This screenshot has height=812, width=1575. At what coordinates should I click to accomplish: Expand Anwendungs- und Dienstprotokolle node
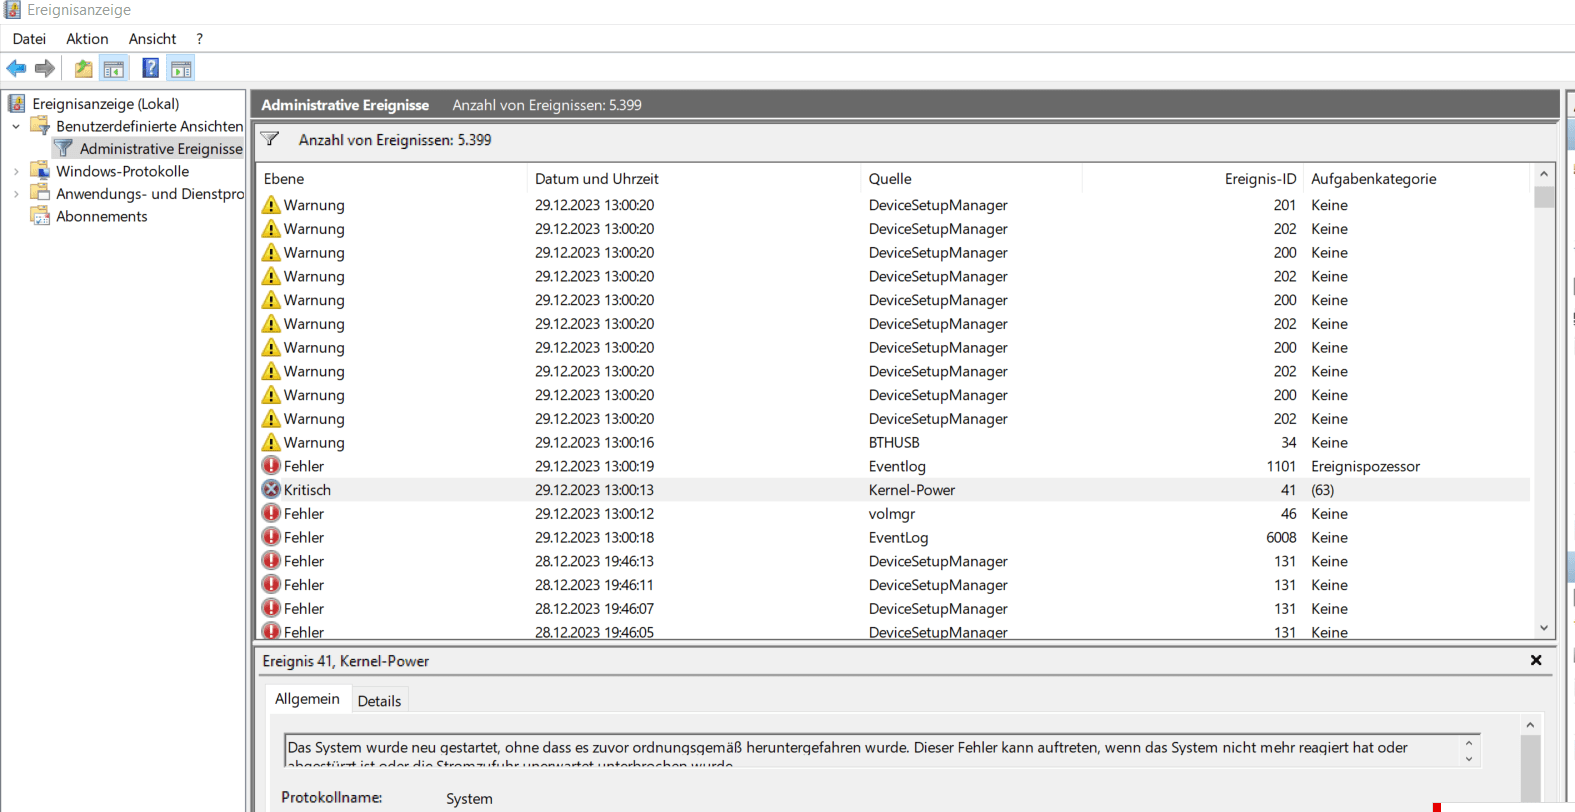point(16,194)
